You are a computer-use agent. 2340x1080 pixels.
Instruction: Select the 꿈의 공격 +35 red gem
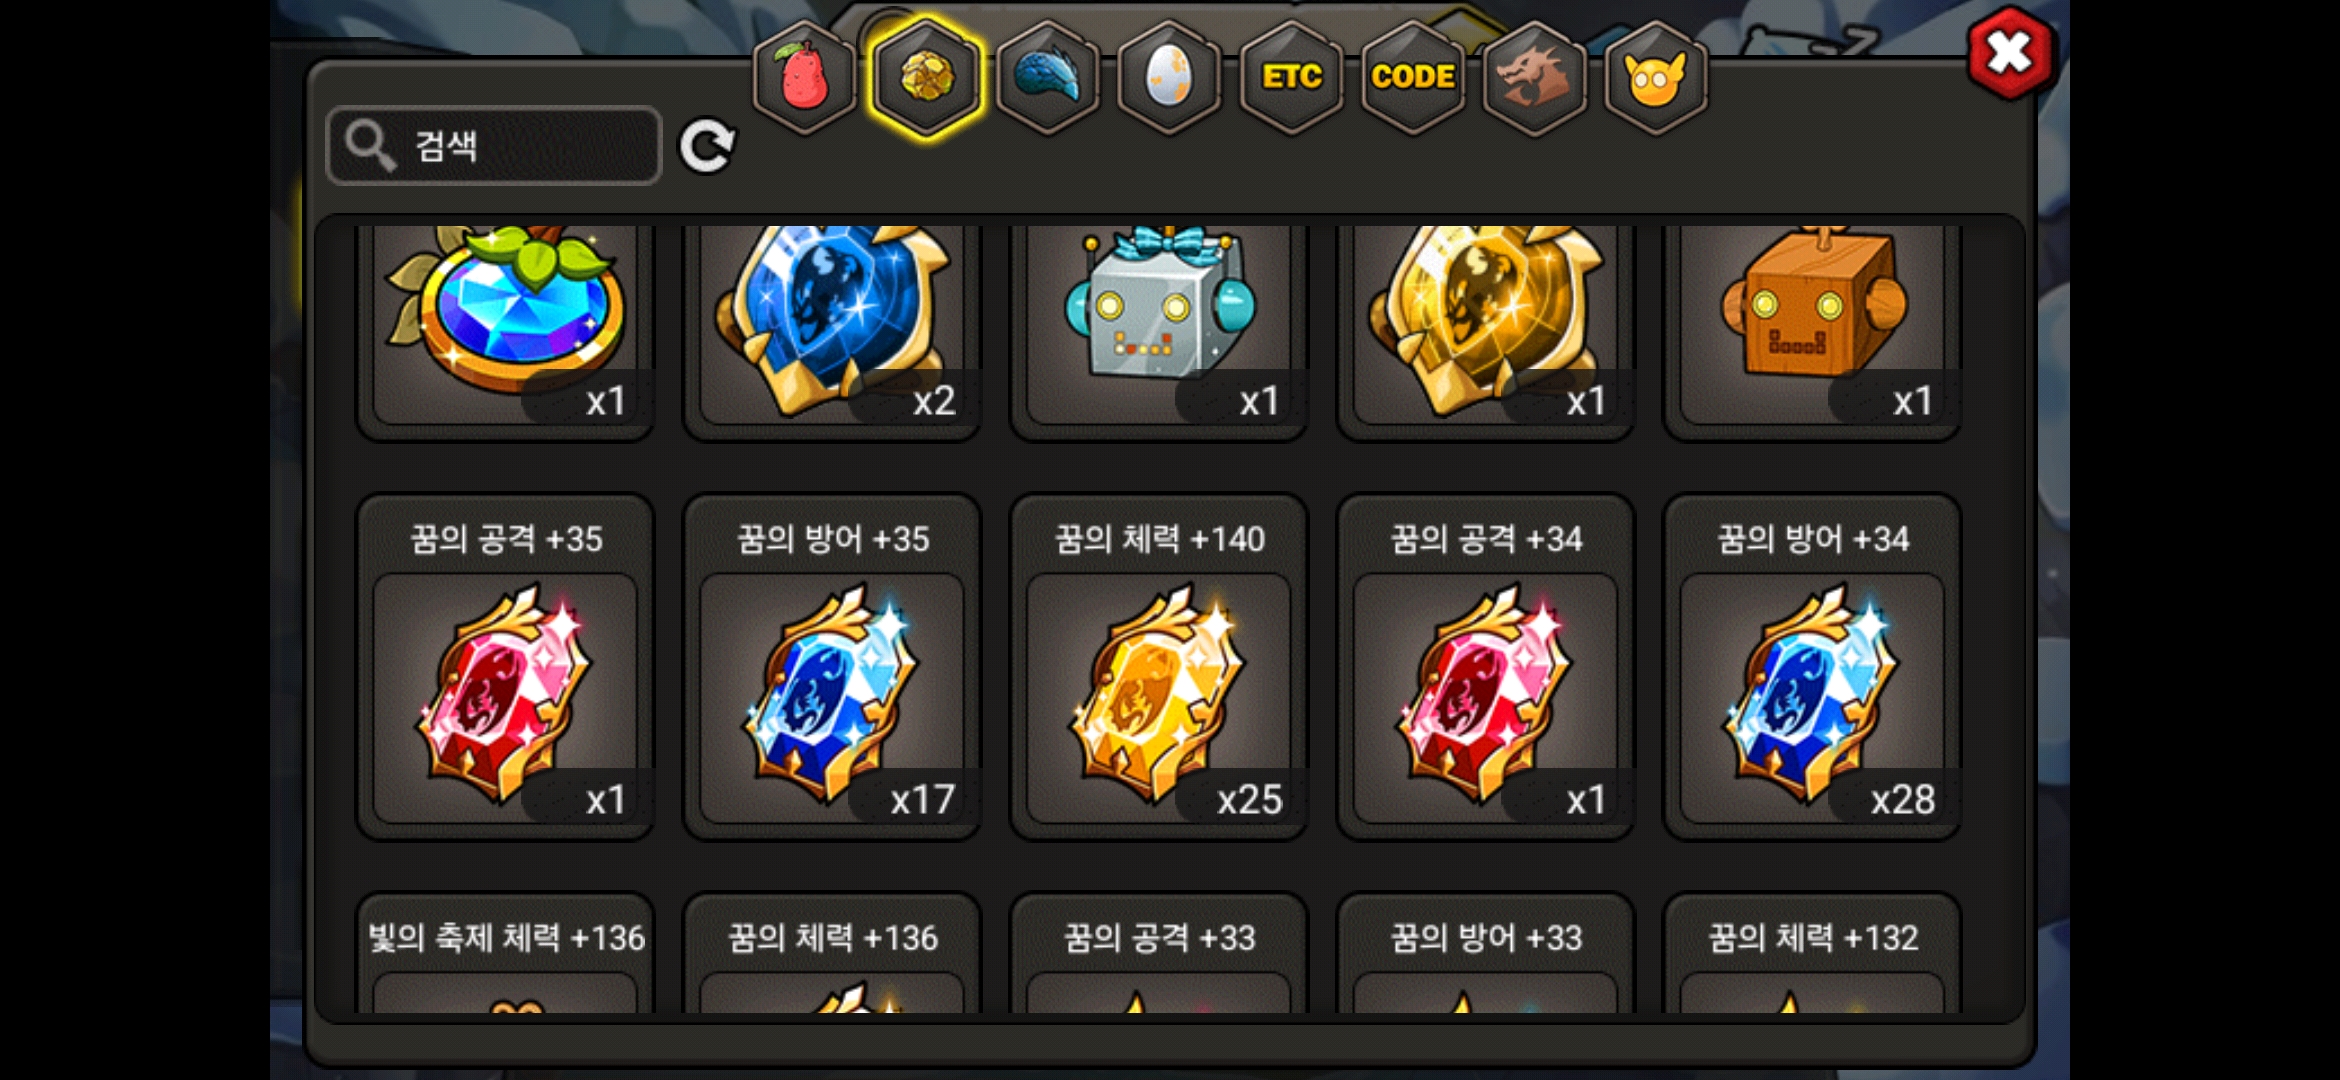(x=505, y=668)
